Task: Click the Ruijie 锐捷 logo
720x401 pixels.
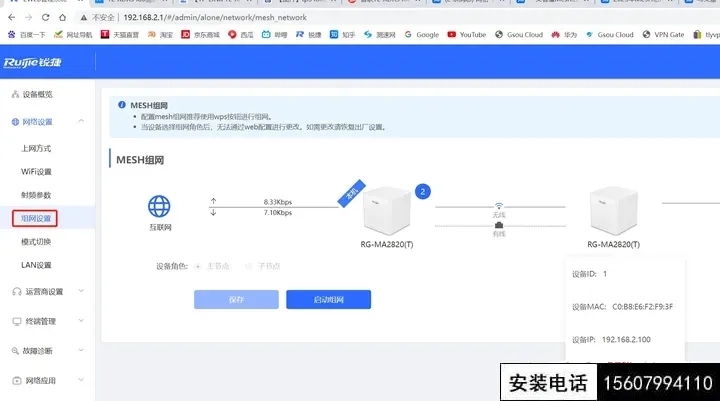Action: 32,62
